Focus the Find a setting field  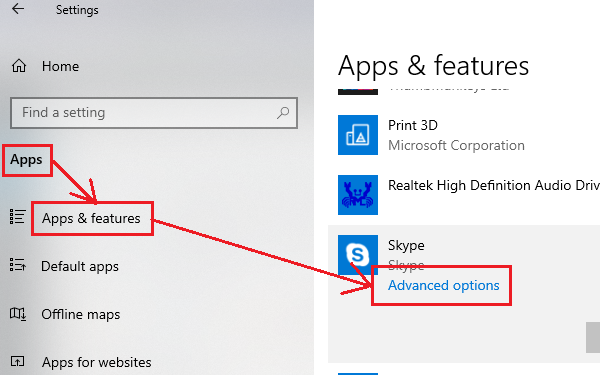tap(154, 112)
